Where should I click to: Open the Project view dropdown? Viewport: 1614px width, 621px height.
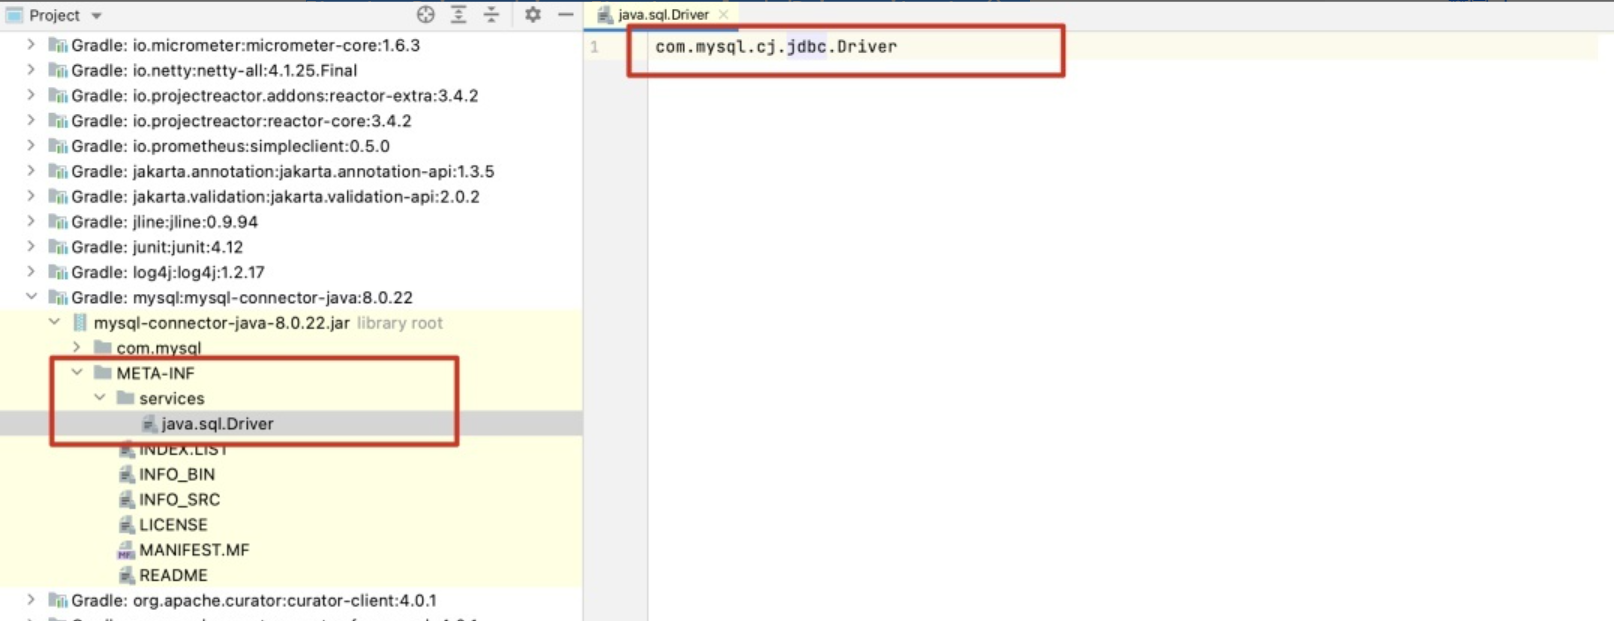click(x=96, y=16)
